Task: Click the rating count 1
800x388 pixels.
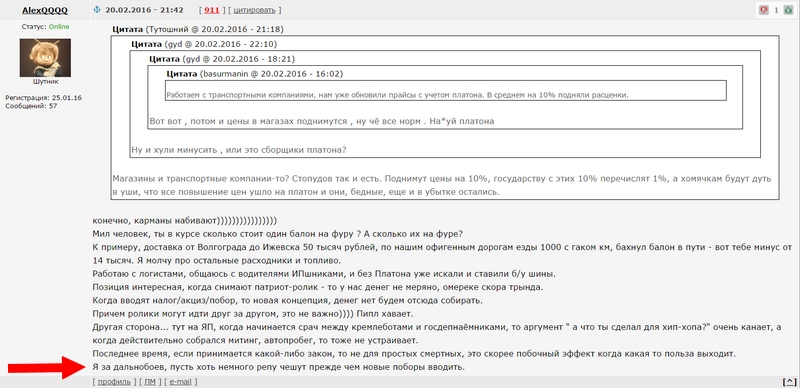Action: (776, 10)
